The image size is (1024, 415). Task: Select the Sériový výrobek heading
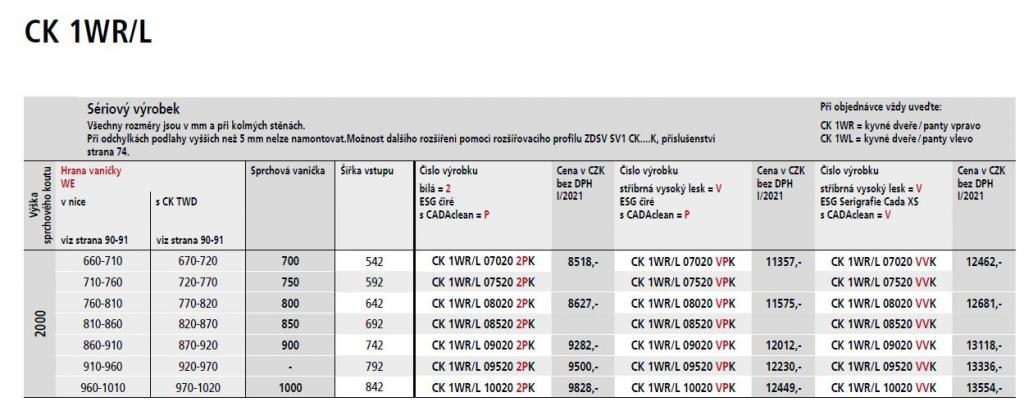133,108
